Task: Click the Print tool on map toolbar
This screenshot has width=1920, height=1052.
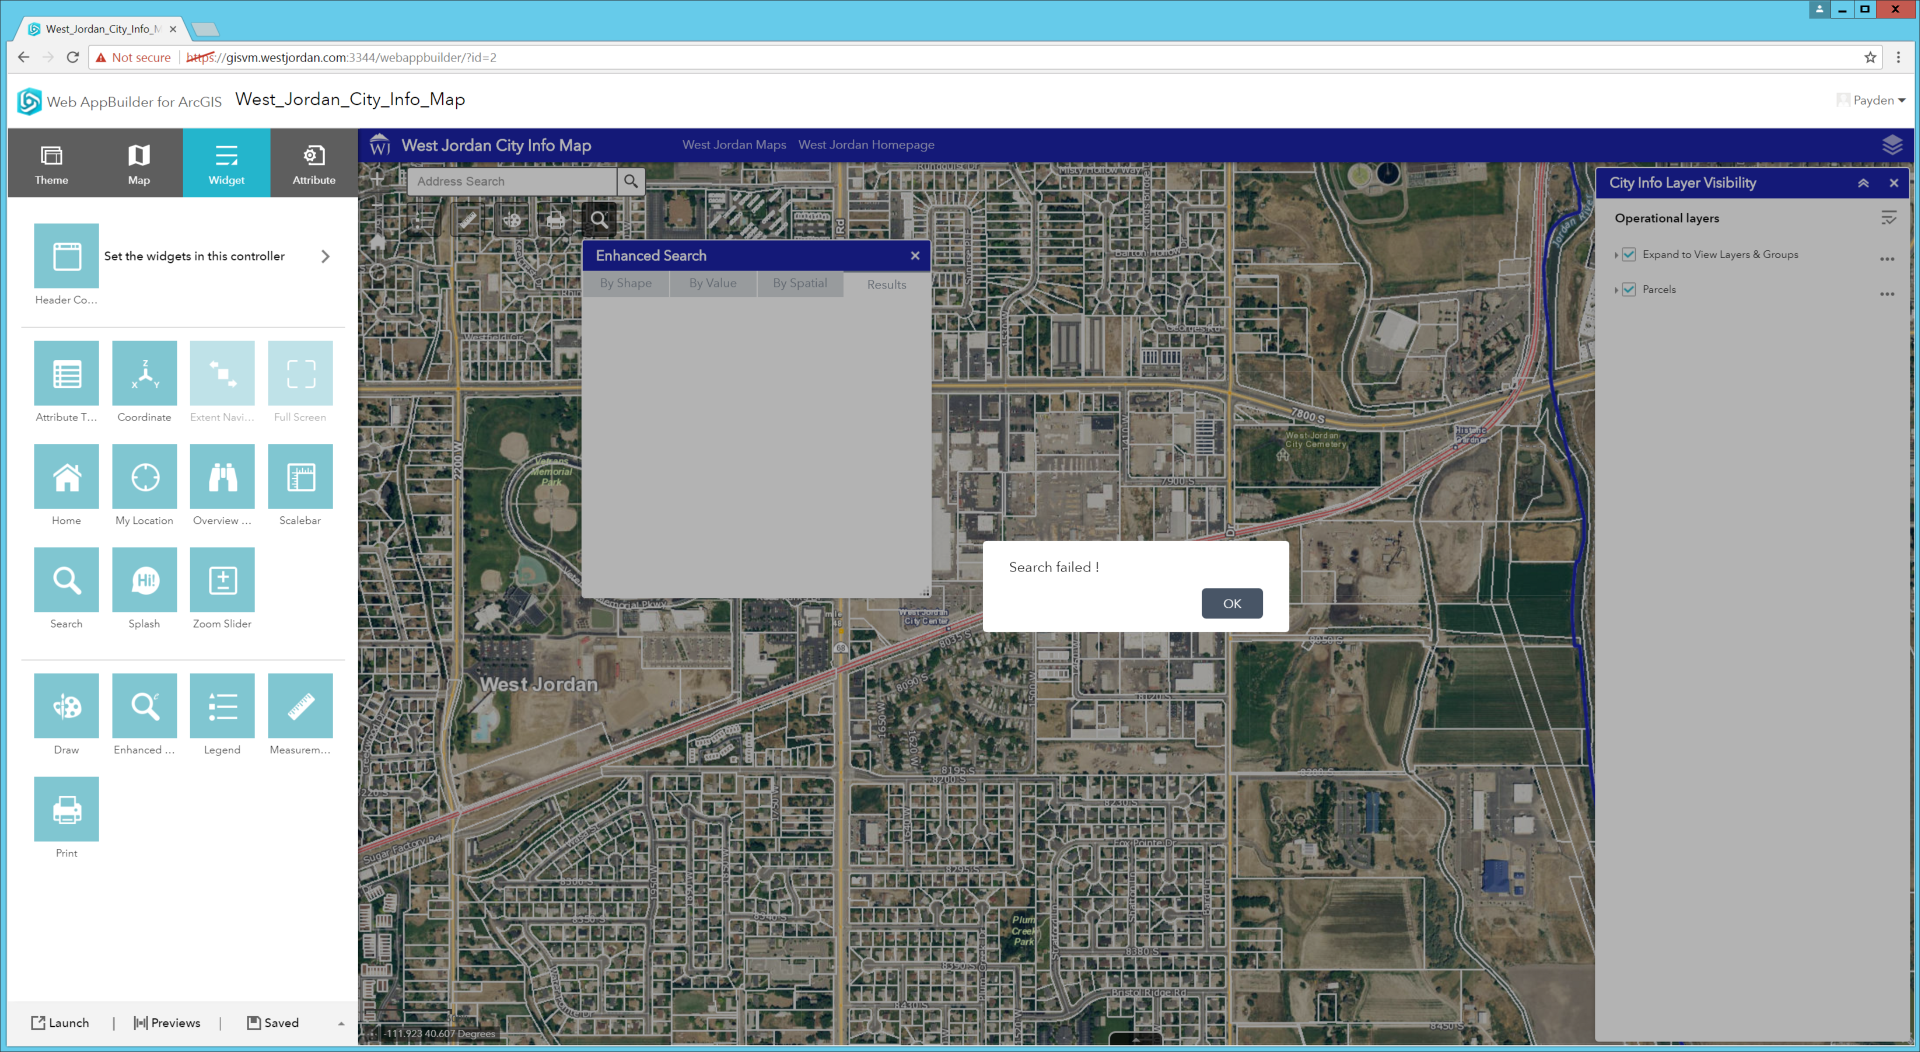Action: pyautogui.click(x=556, y=219)
